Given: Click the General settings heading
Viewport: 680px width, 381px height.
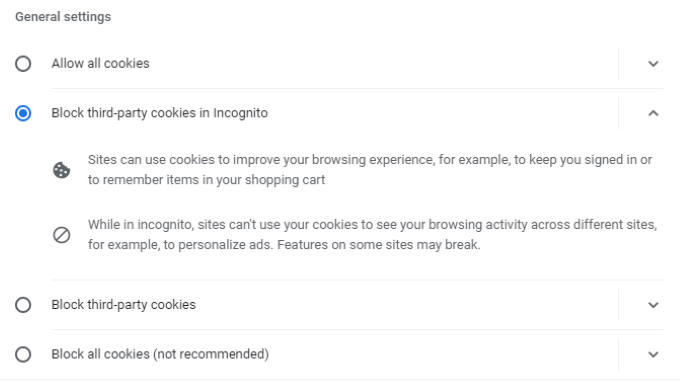Looking at the screenshot, I should pyautogui.click(x=63, y=17).
